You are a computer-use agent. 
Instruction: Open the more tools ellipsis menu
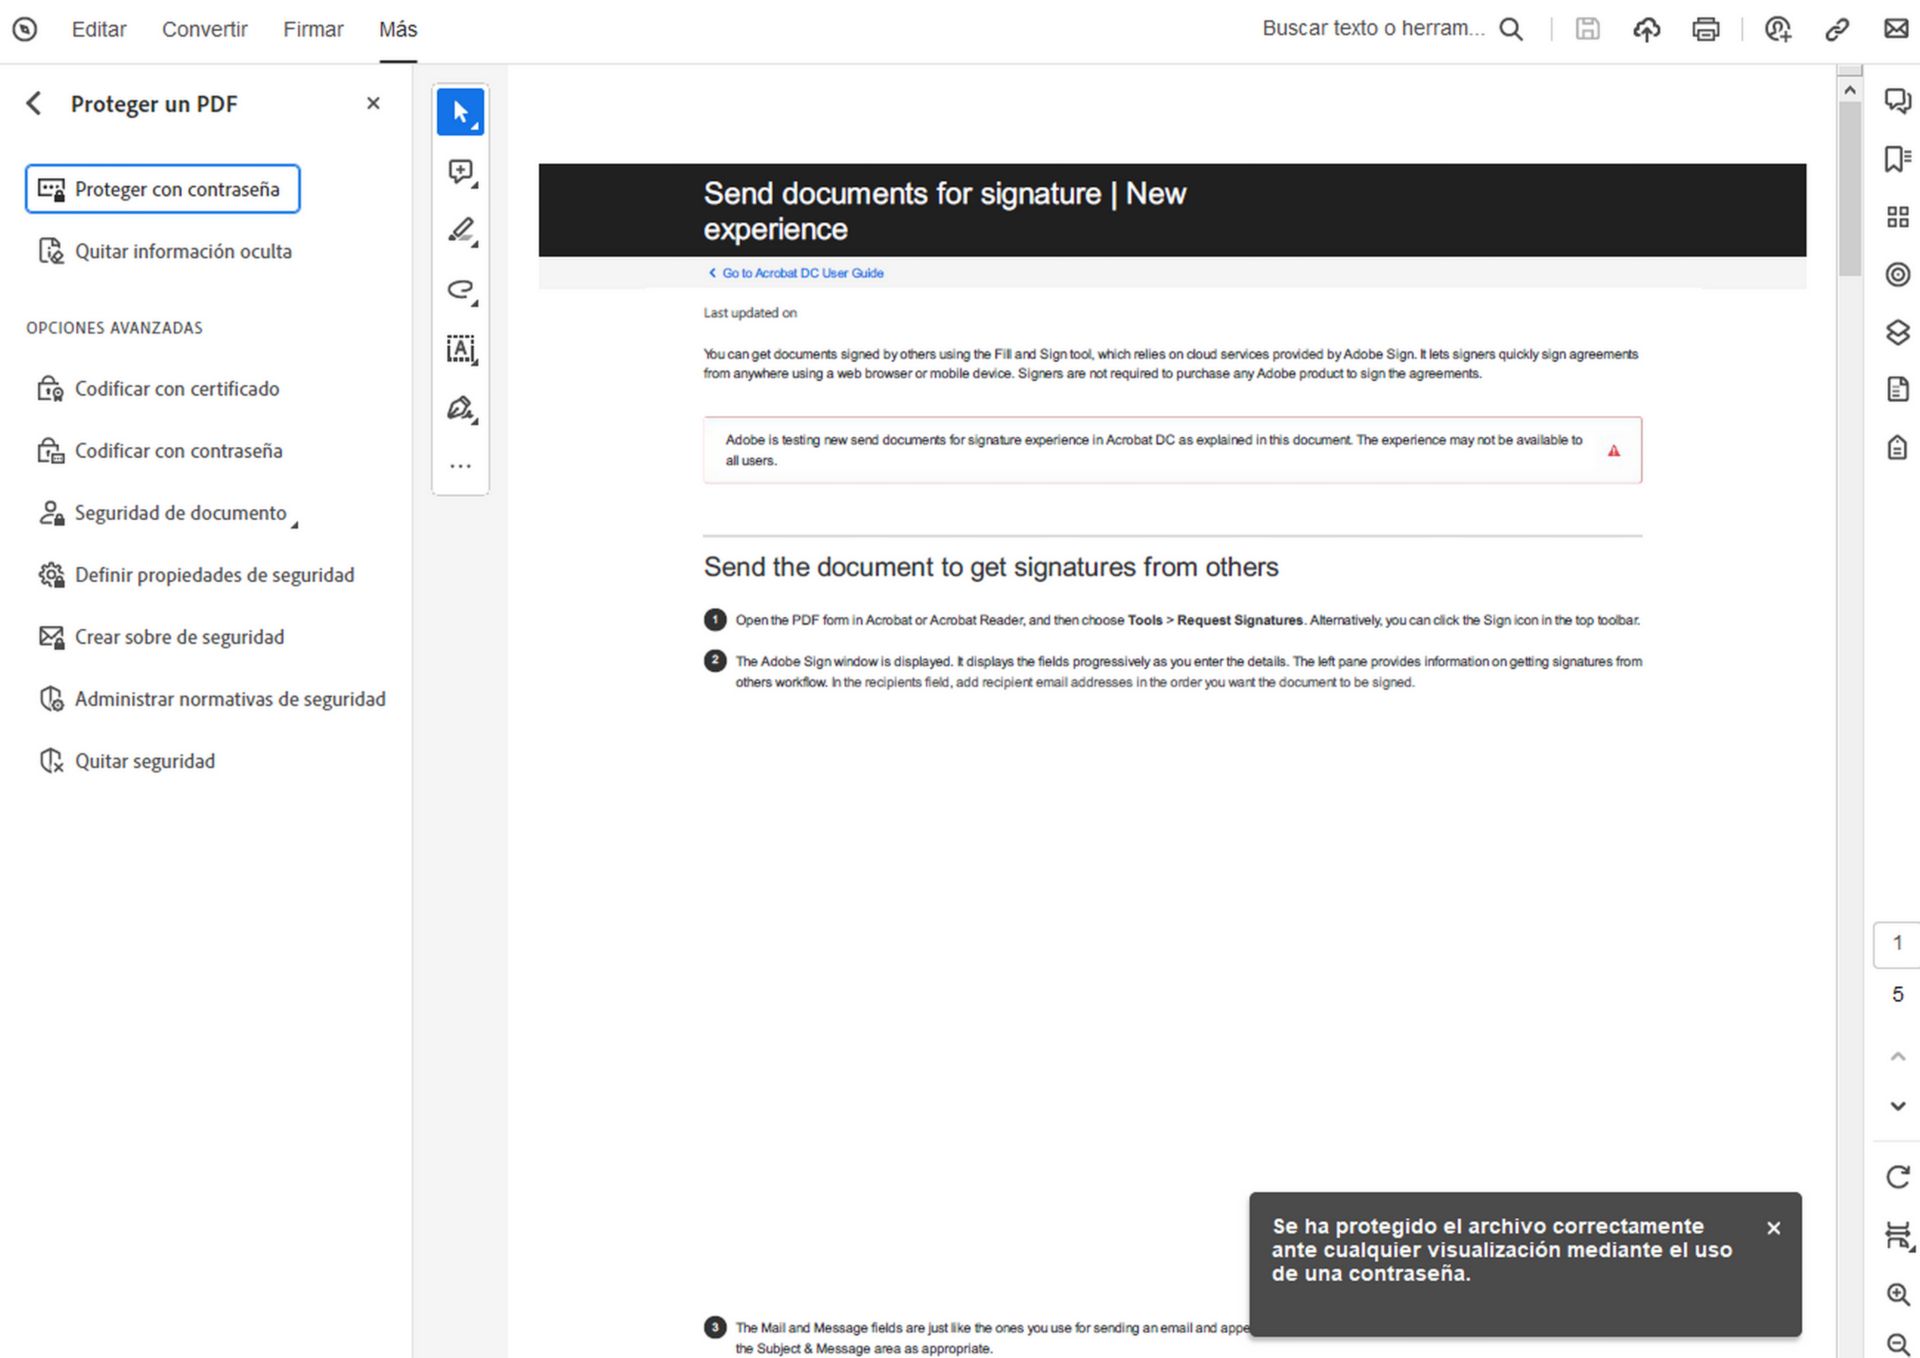(x=459, y=465)
